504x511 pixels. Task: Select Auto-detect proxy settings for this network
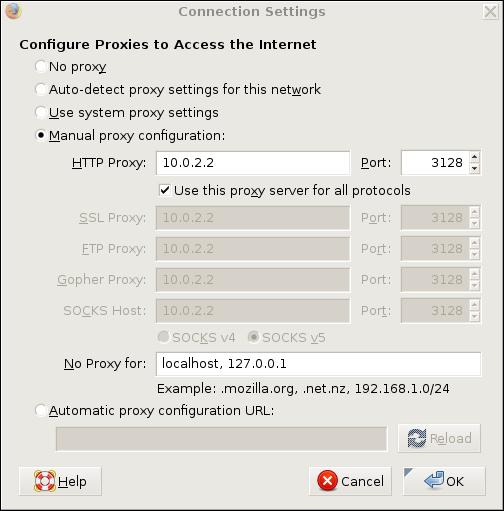40,89
